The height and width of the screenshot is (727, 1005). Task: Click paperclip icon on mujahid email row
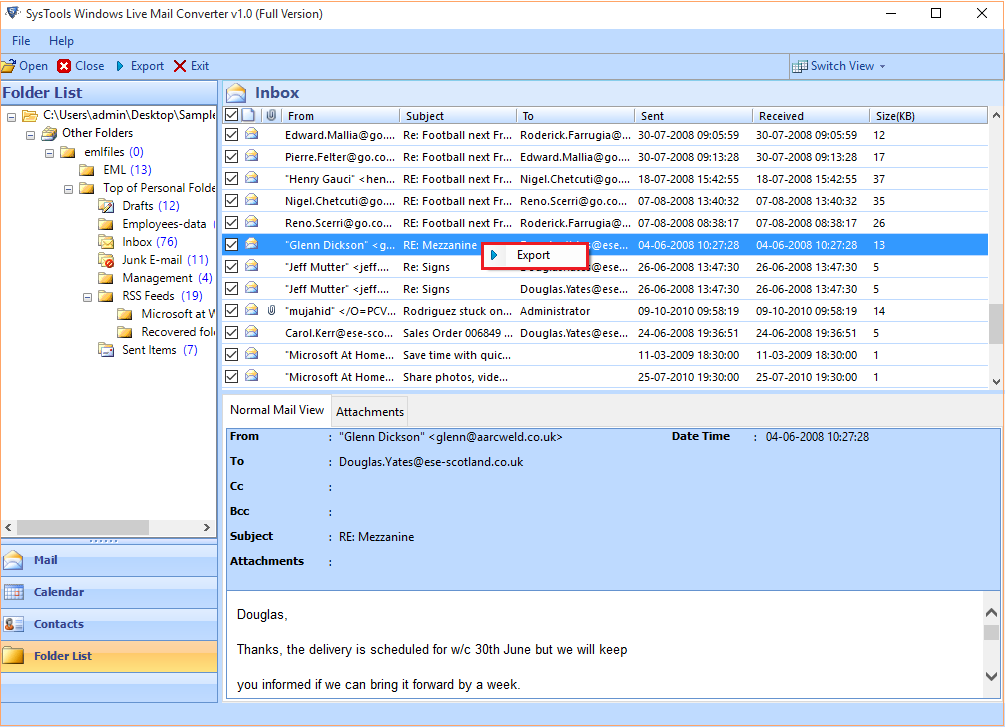click(272, 310)
